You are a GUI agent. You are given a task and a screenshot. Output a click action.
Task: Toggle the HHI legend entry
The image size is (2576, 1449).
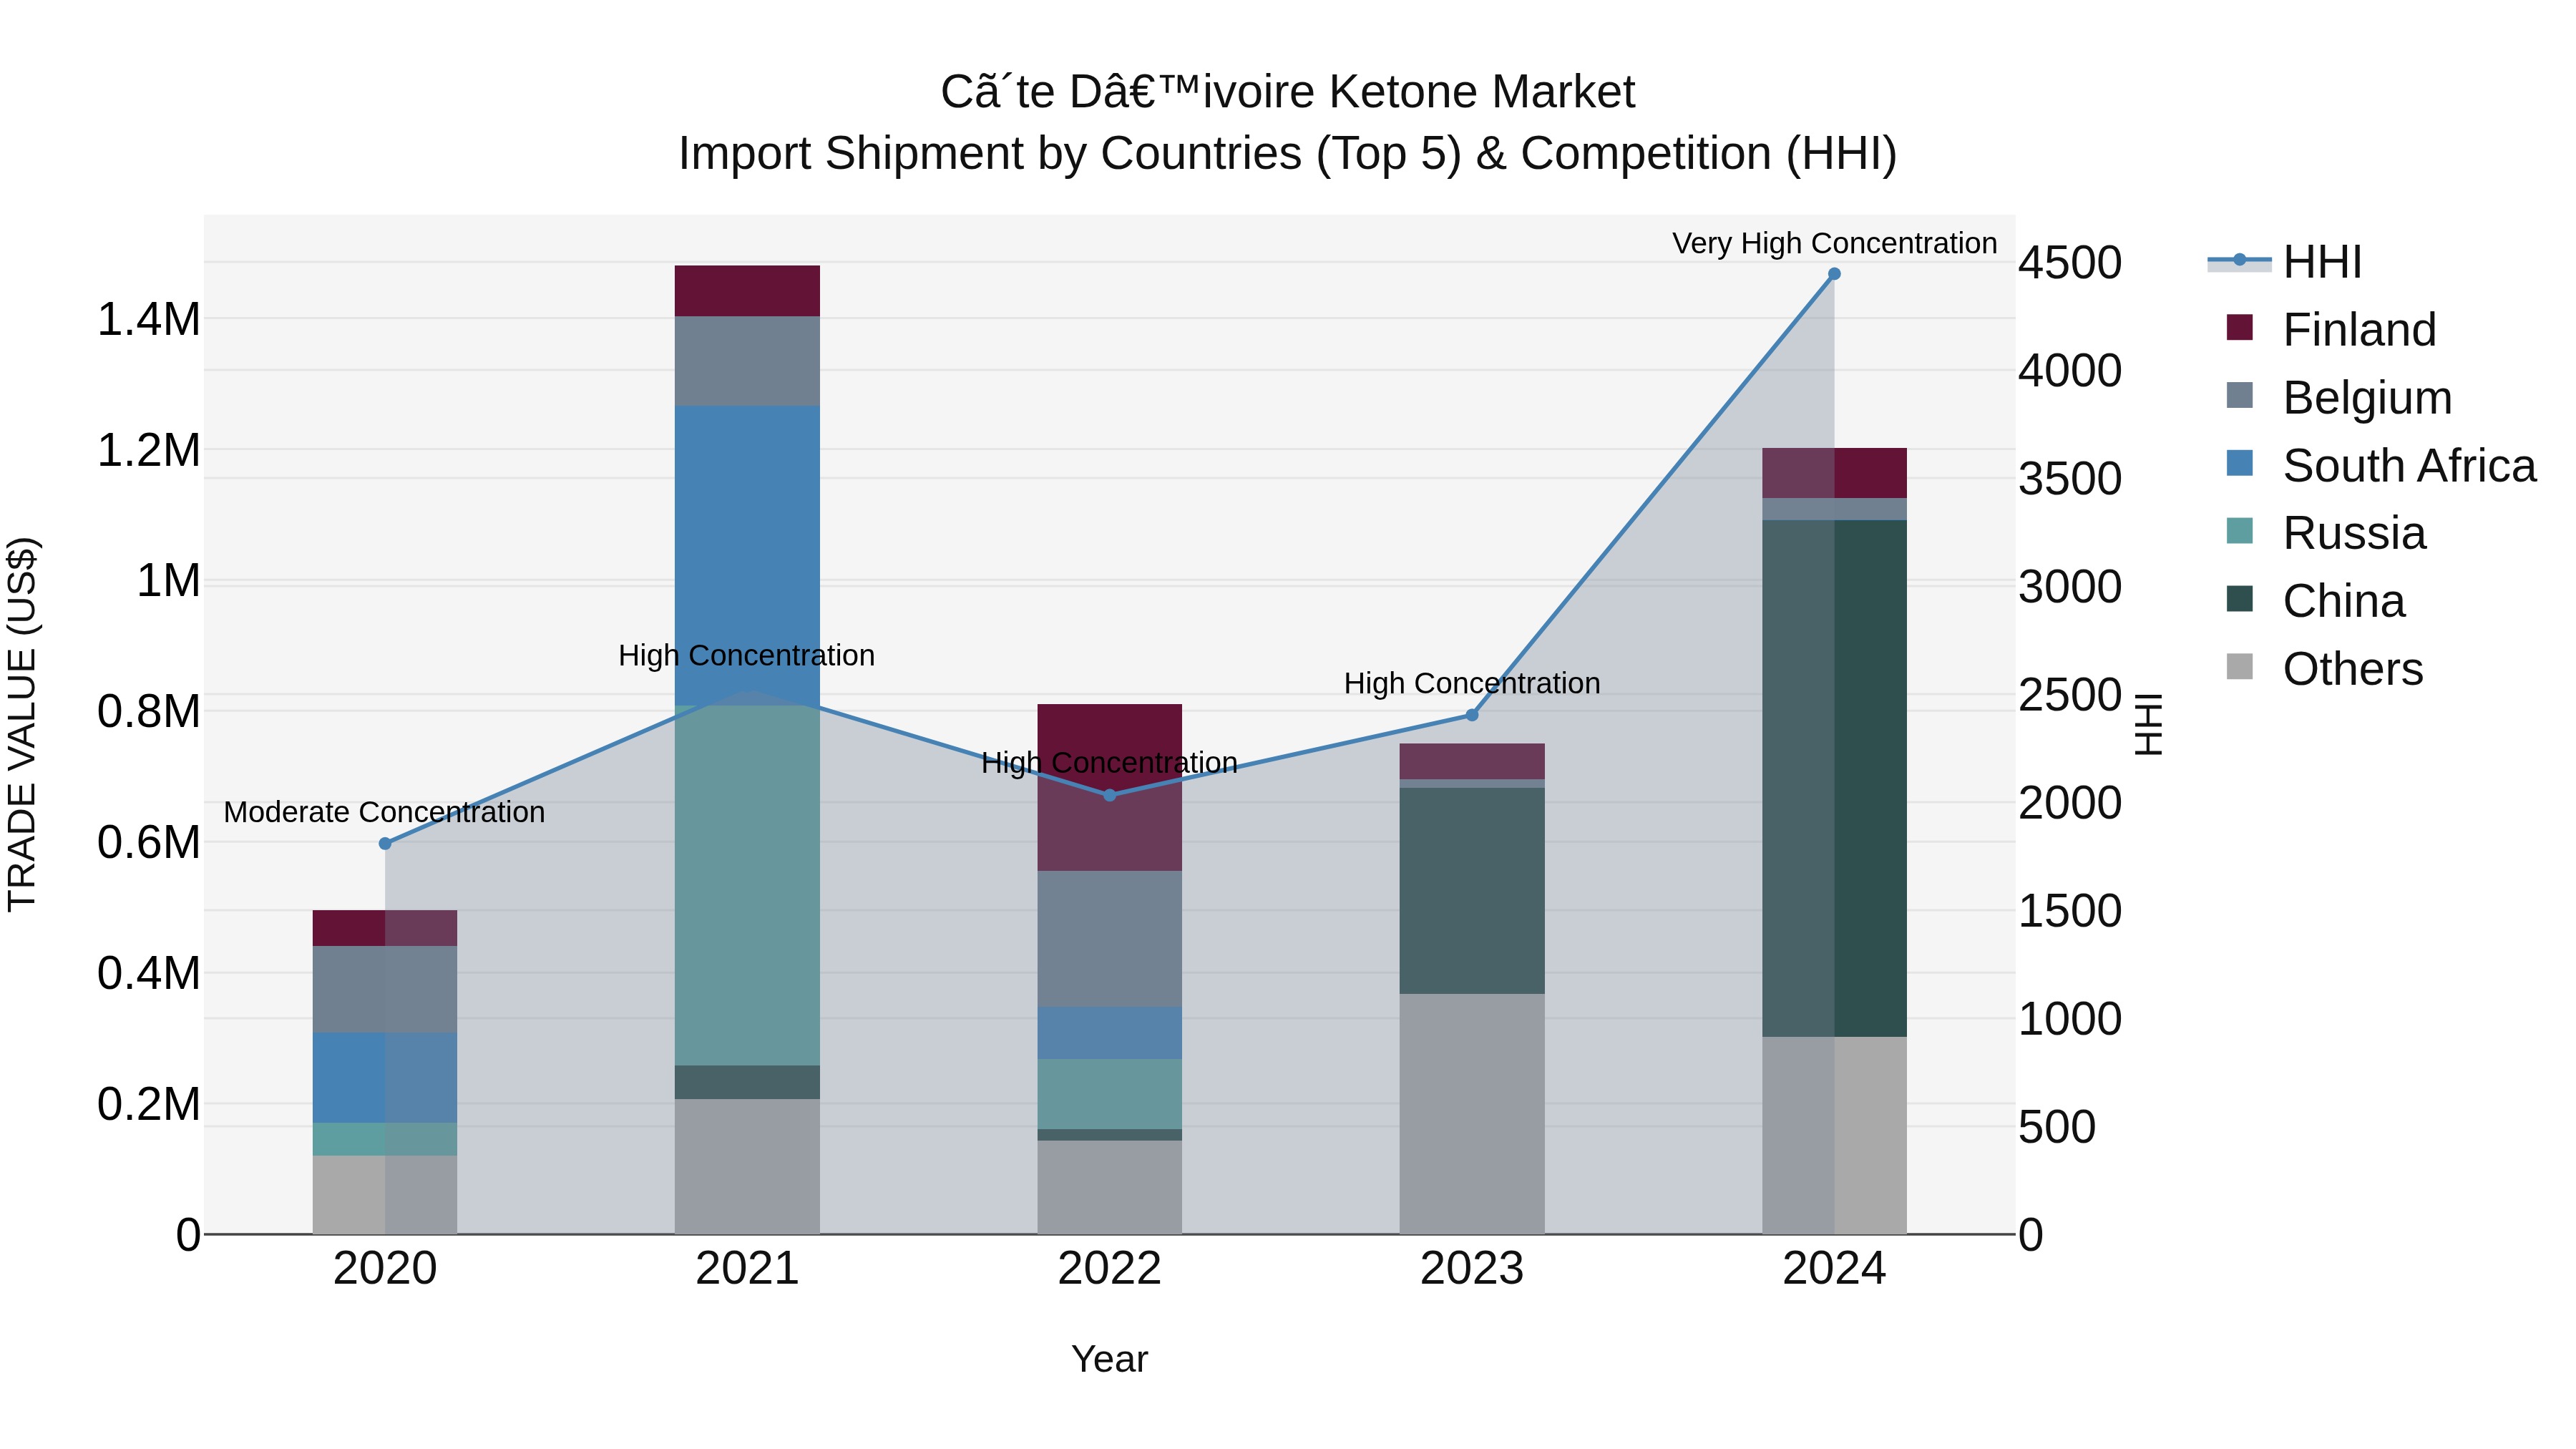pos(2284,262)
